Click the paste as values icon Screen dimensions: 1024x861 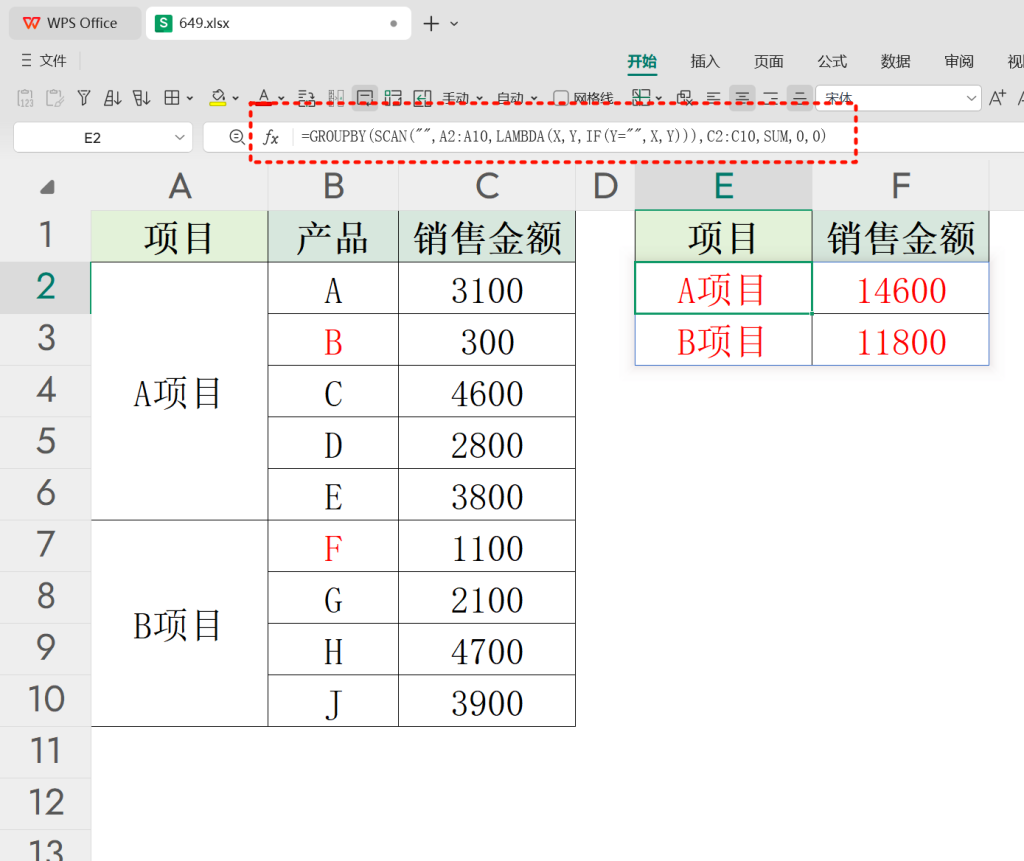click(x=25, y=98)
